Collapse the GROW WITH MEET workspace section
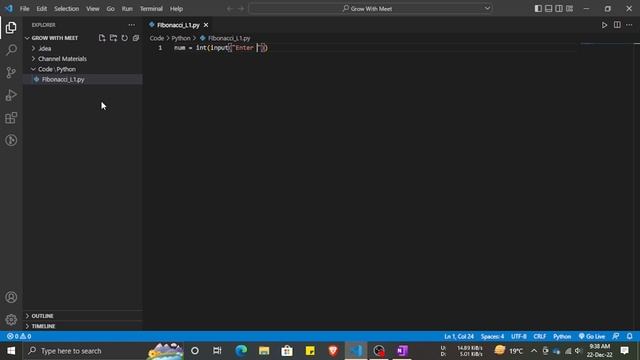Viewport: 640px width, 360px height. pos(55,38)
